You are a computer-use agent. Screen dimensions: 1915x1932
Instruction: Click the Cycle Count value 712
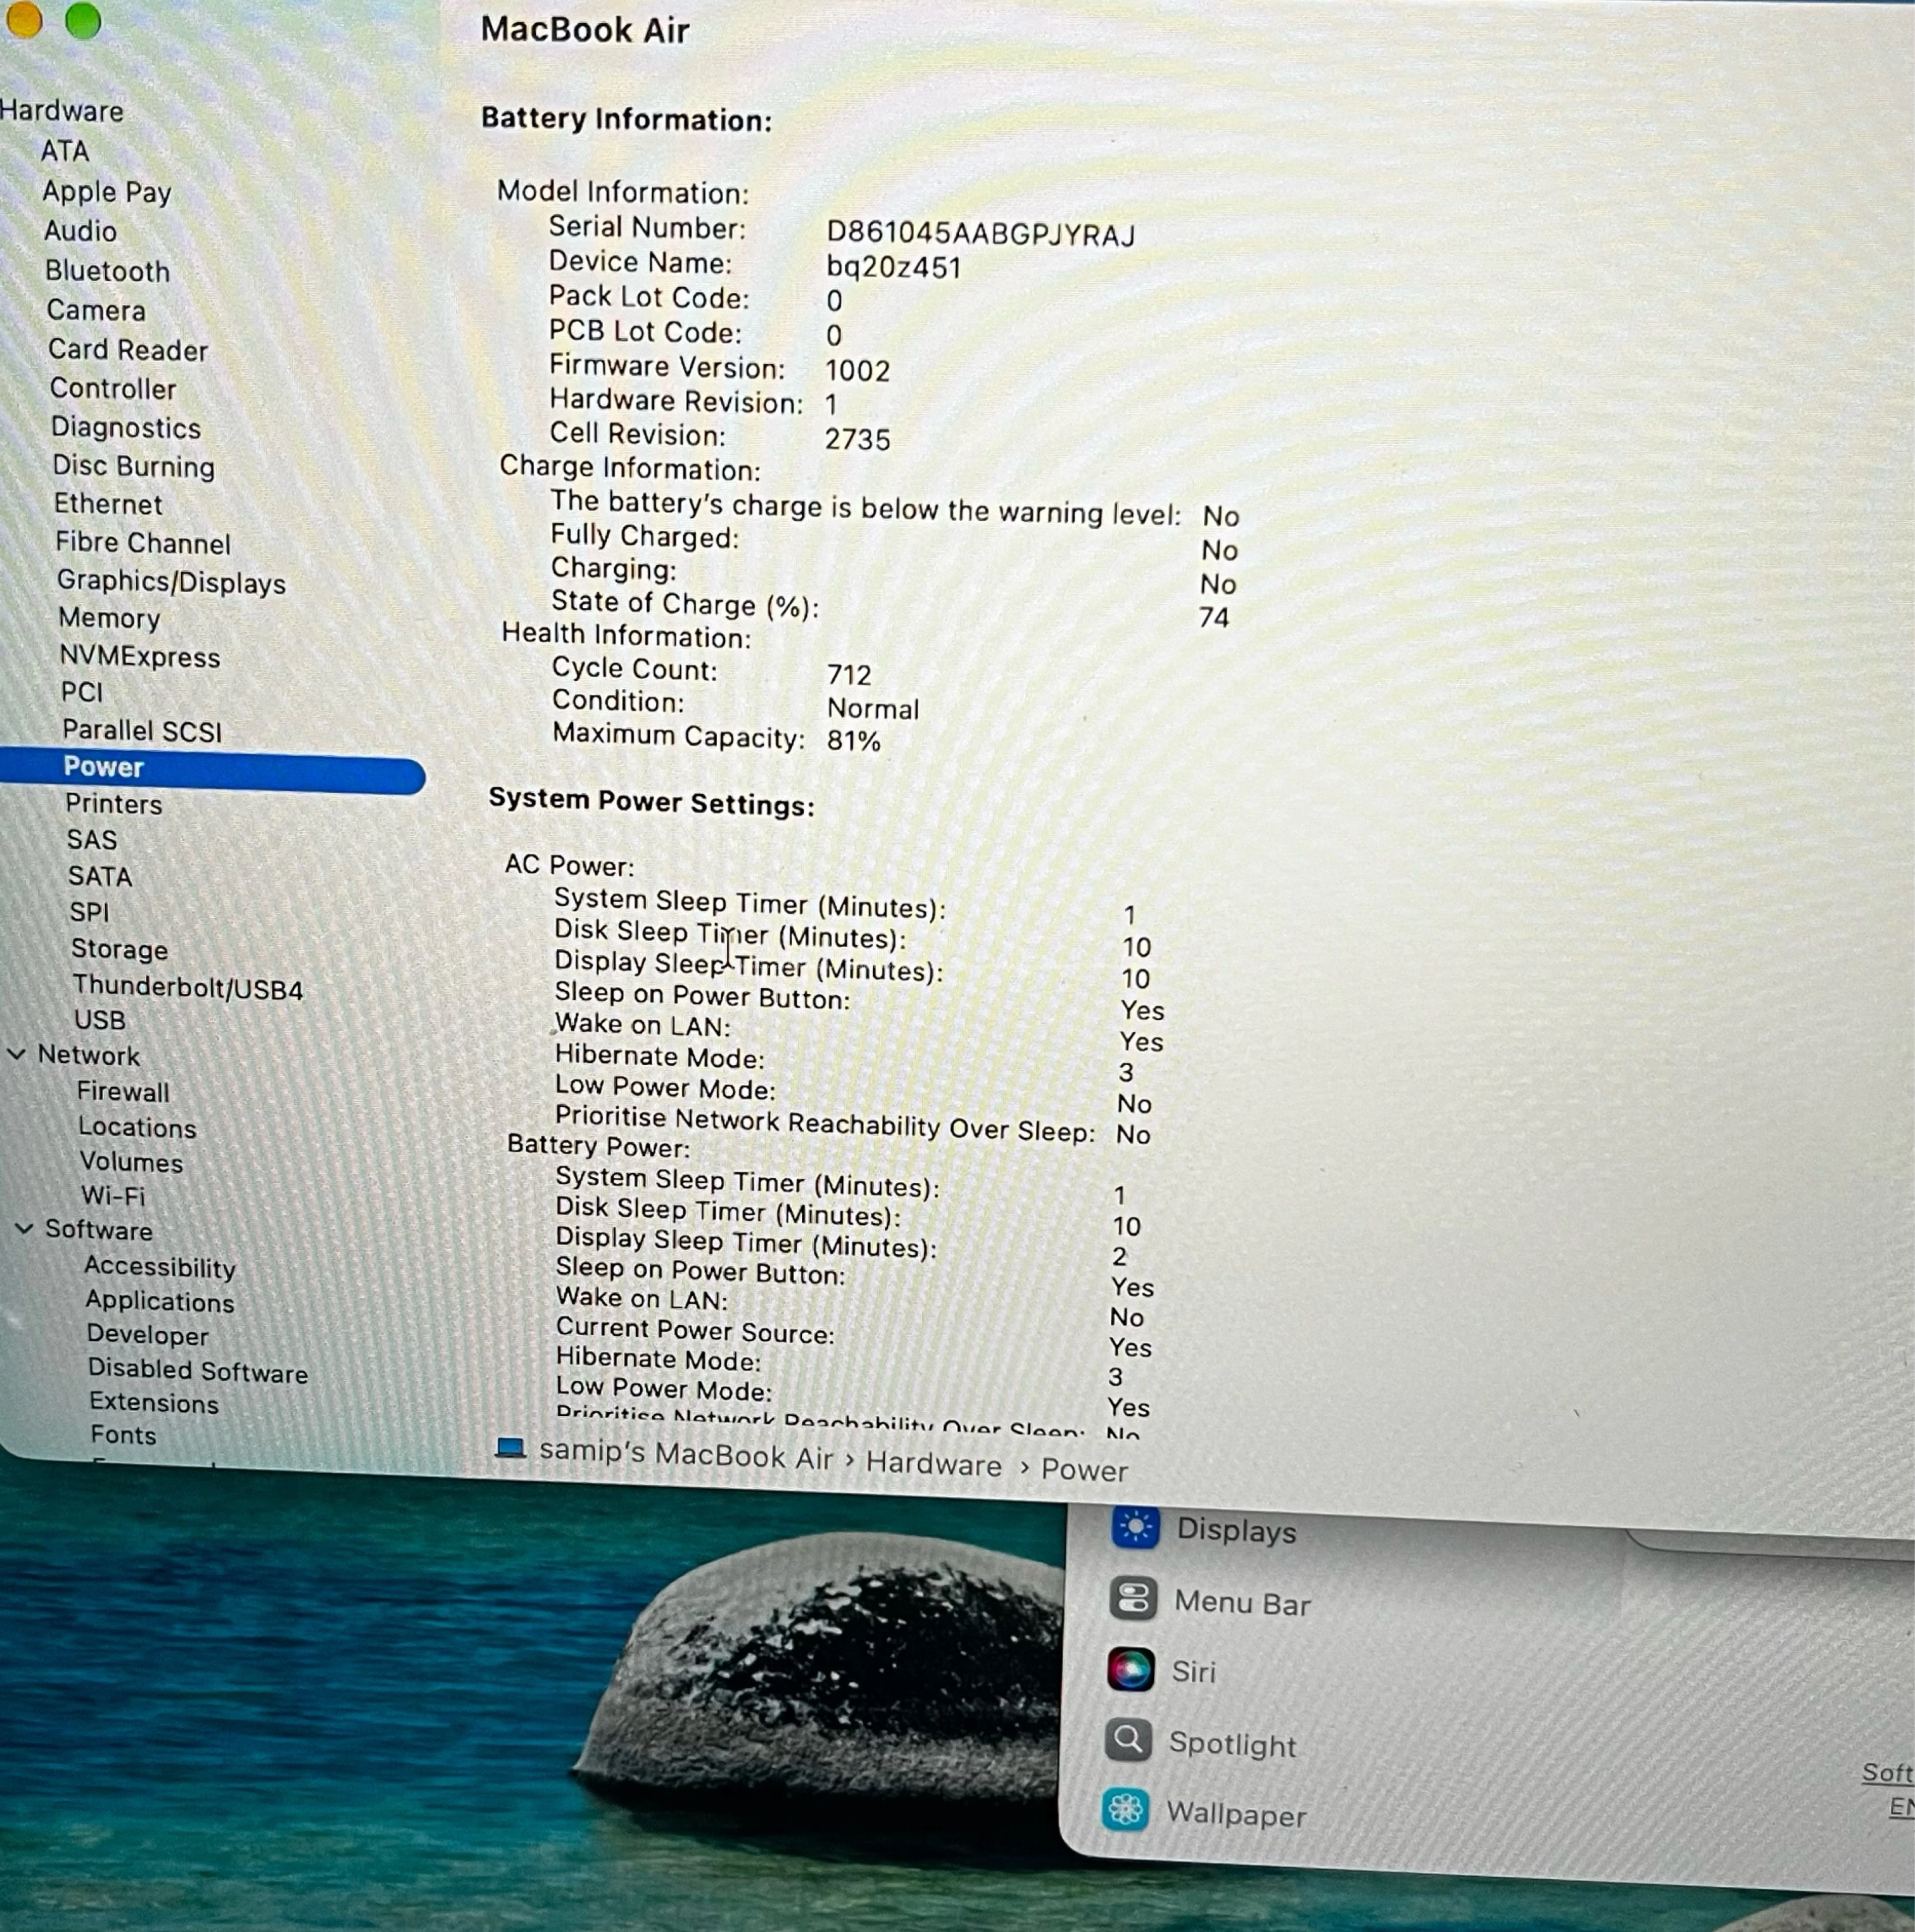(849, 675)
